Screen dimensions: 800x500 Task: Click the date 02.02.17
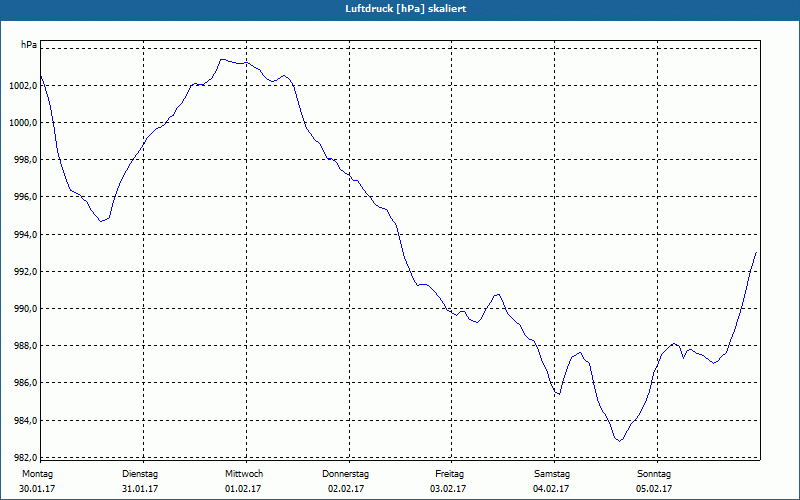click(x=346, y=489)
